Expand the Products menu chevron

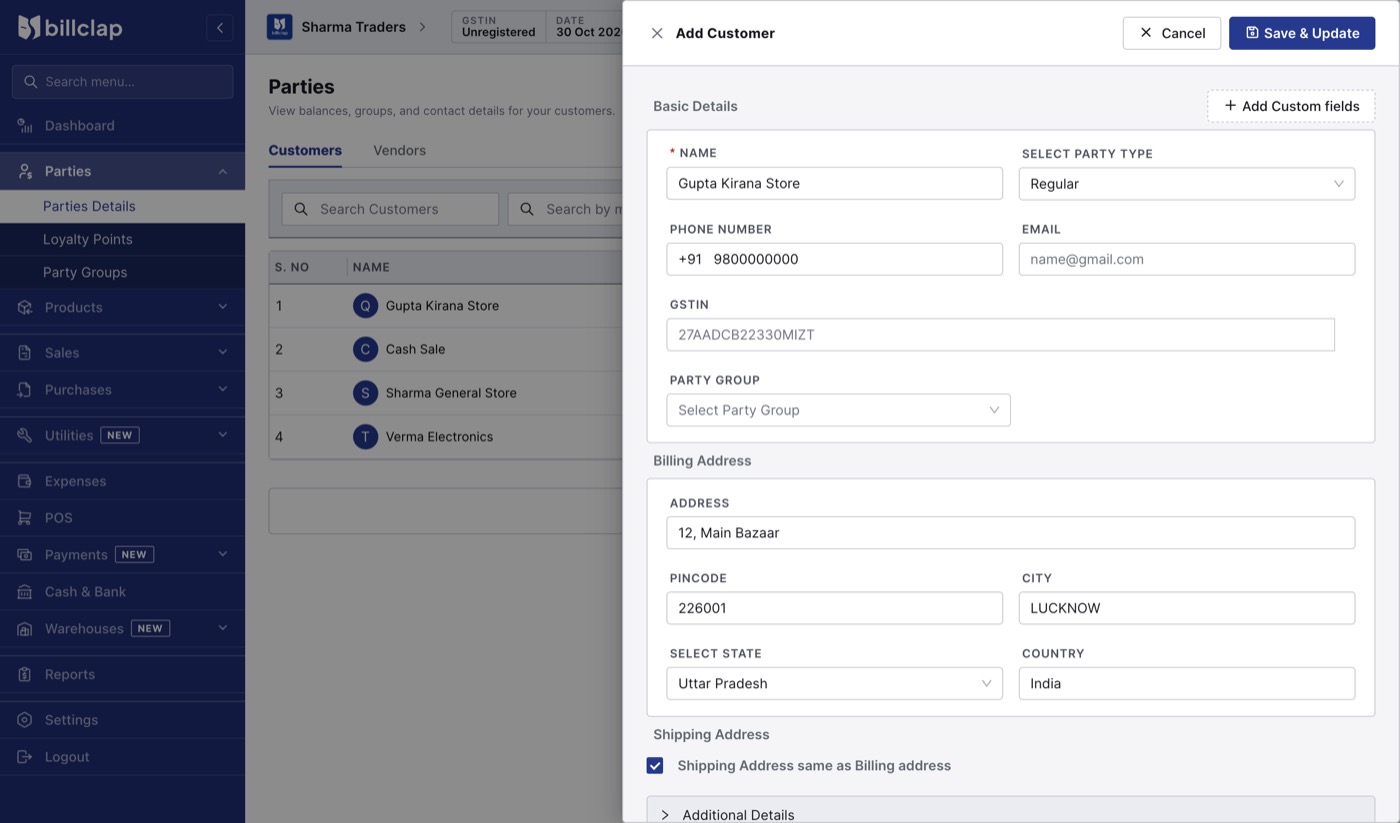point(222,307)
